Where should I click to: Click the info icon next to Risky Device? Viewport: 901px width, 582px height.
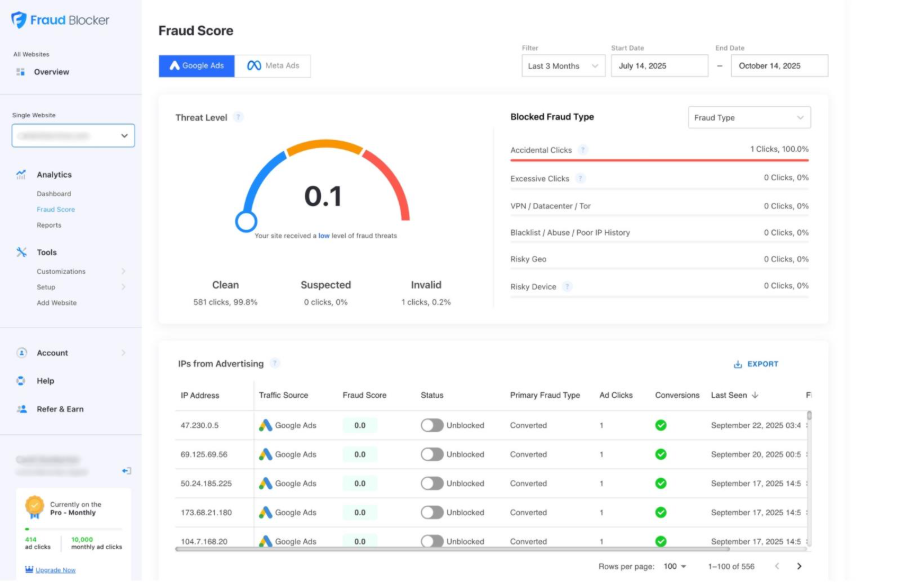tap(567, 286)
